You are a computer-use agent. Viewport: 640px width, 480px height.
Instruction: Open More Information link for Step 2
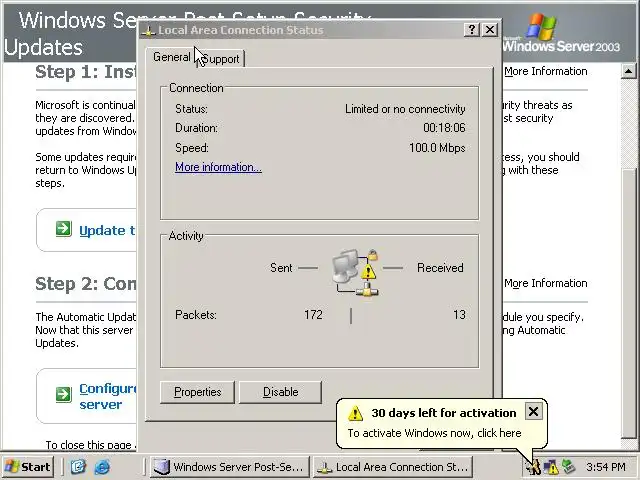[x=546, y=283]
